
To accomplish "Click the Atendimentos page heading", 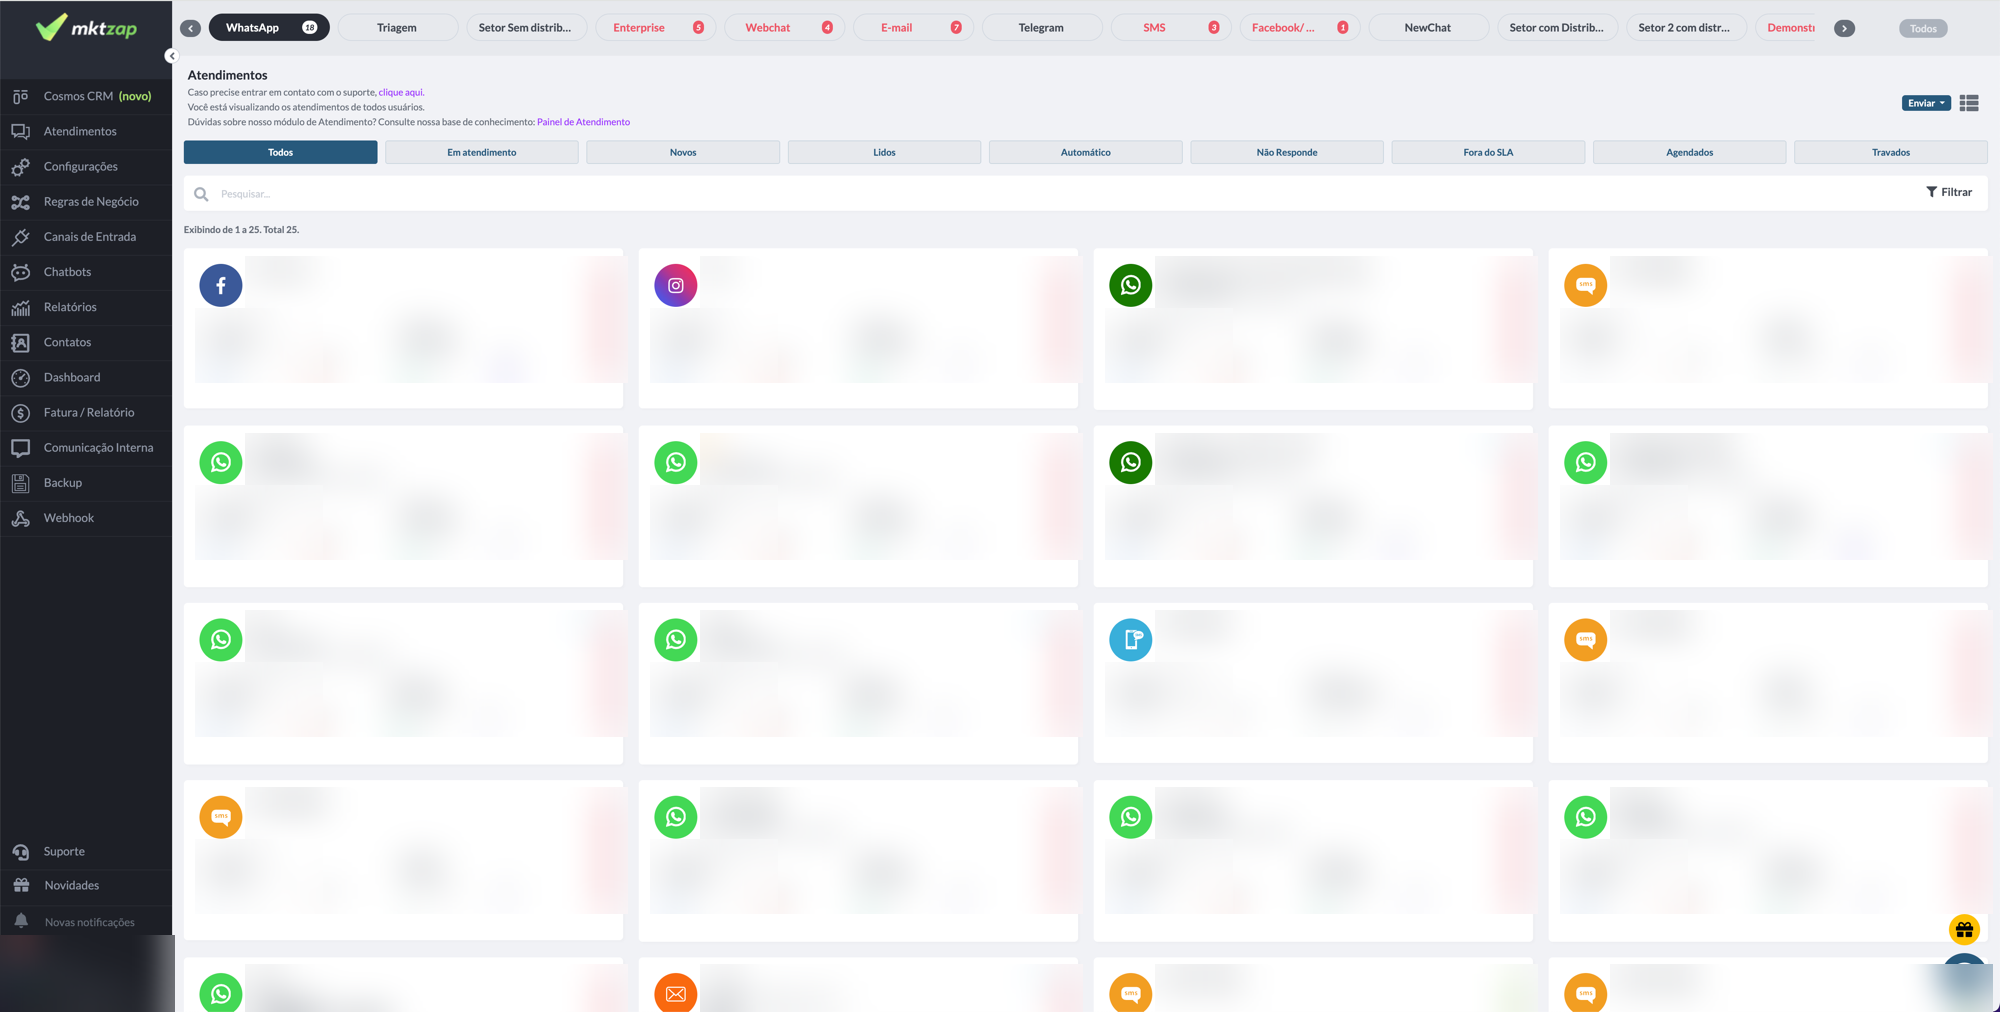I will [x=227, y=75].
